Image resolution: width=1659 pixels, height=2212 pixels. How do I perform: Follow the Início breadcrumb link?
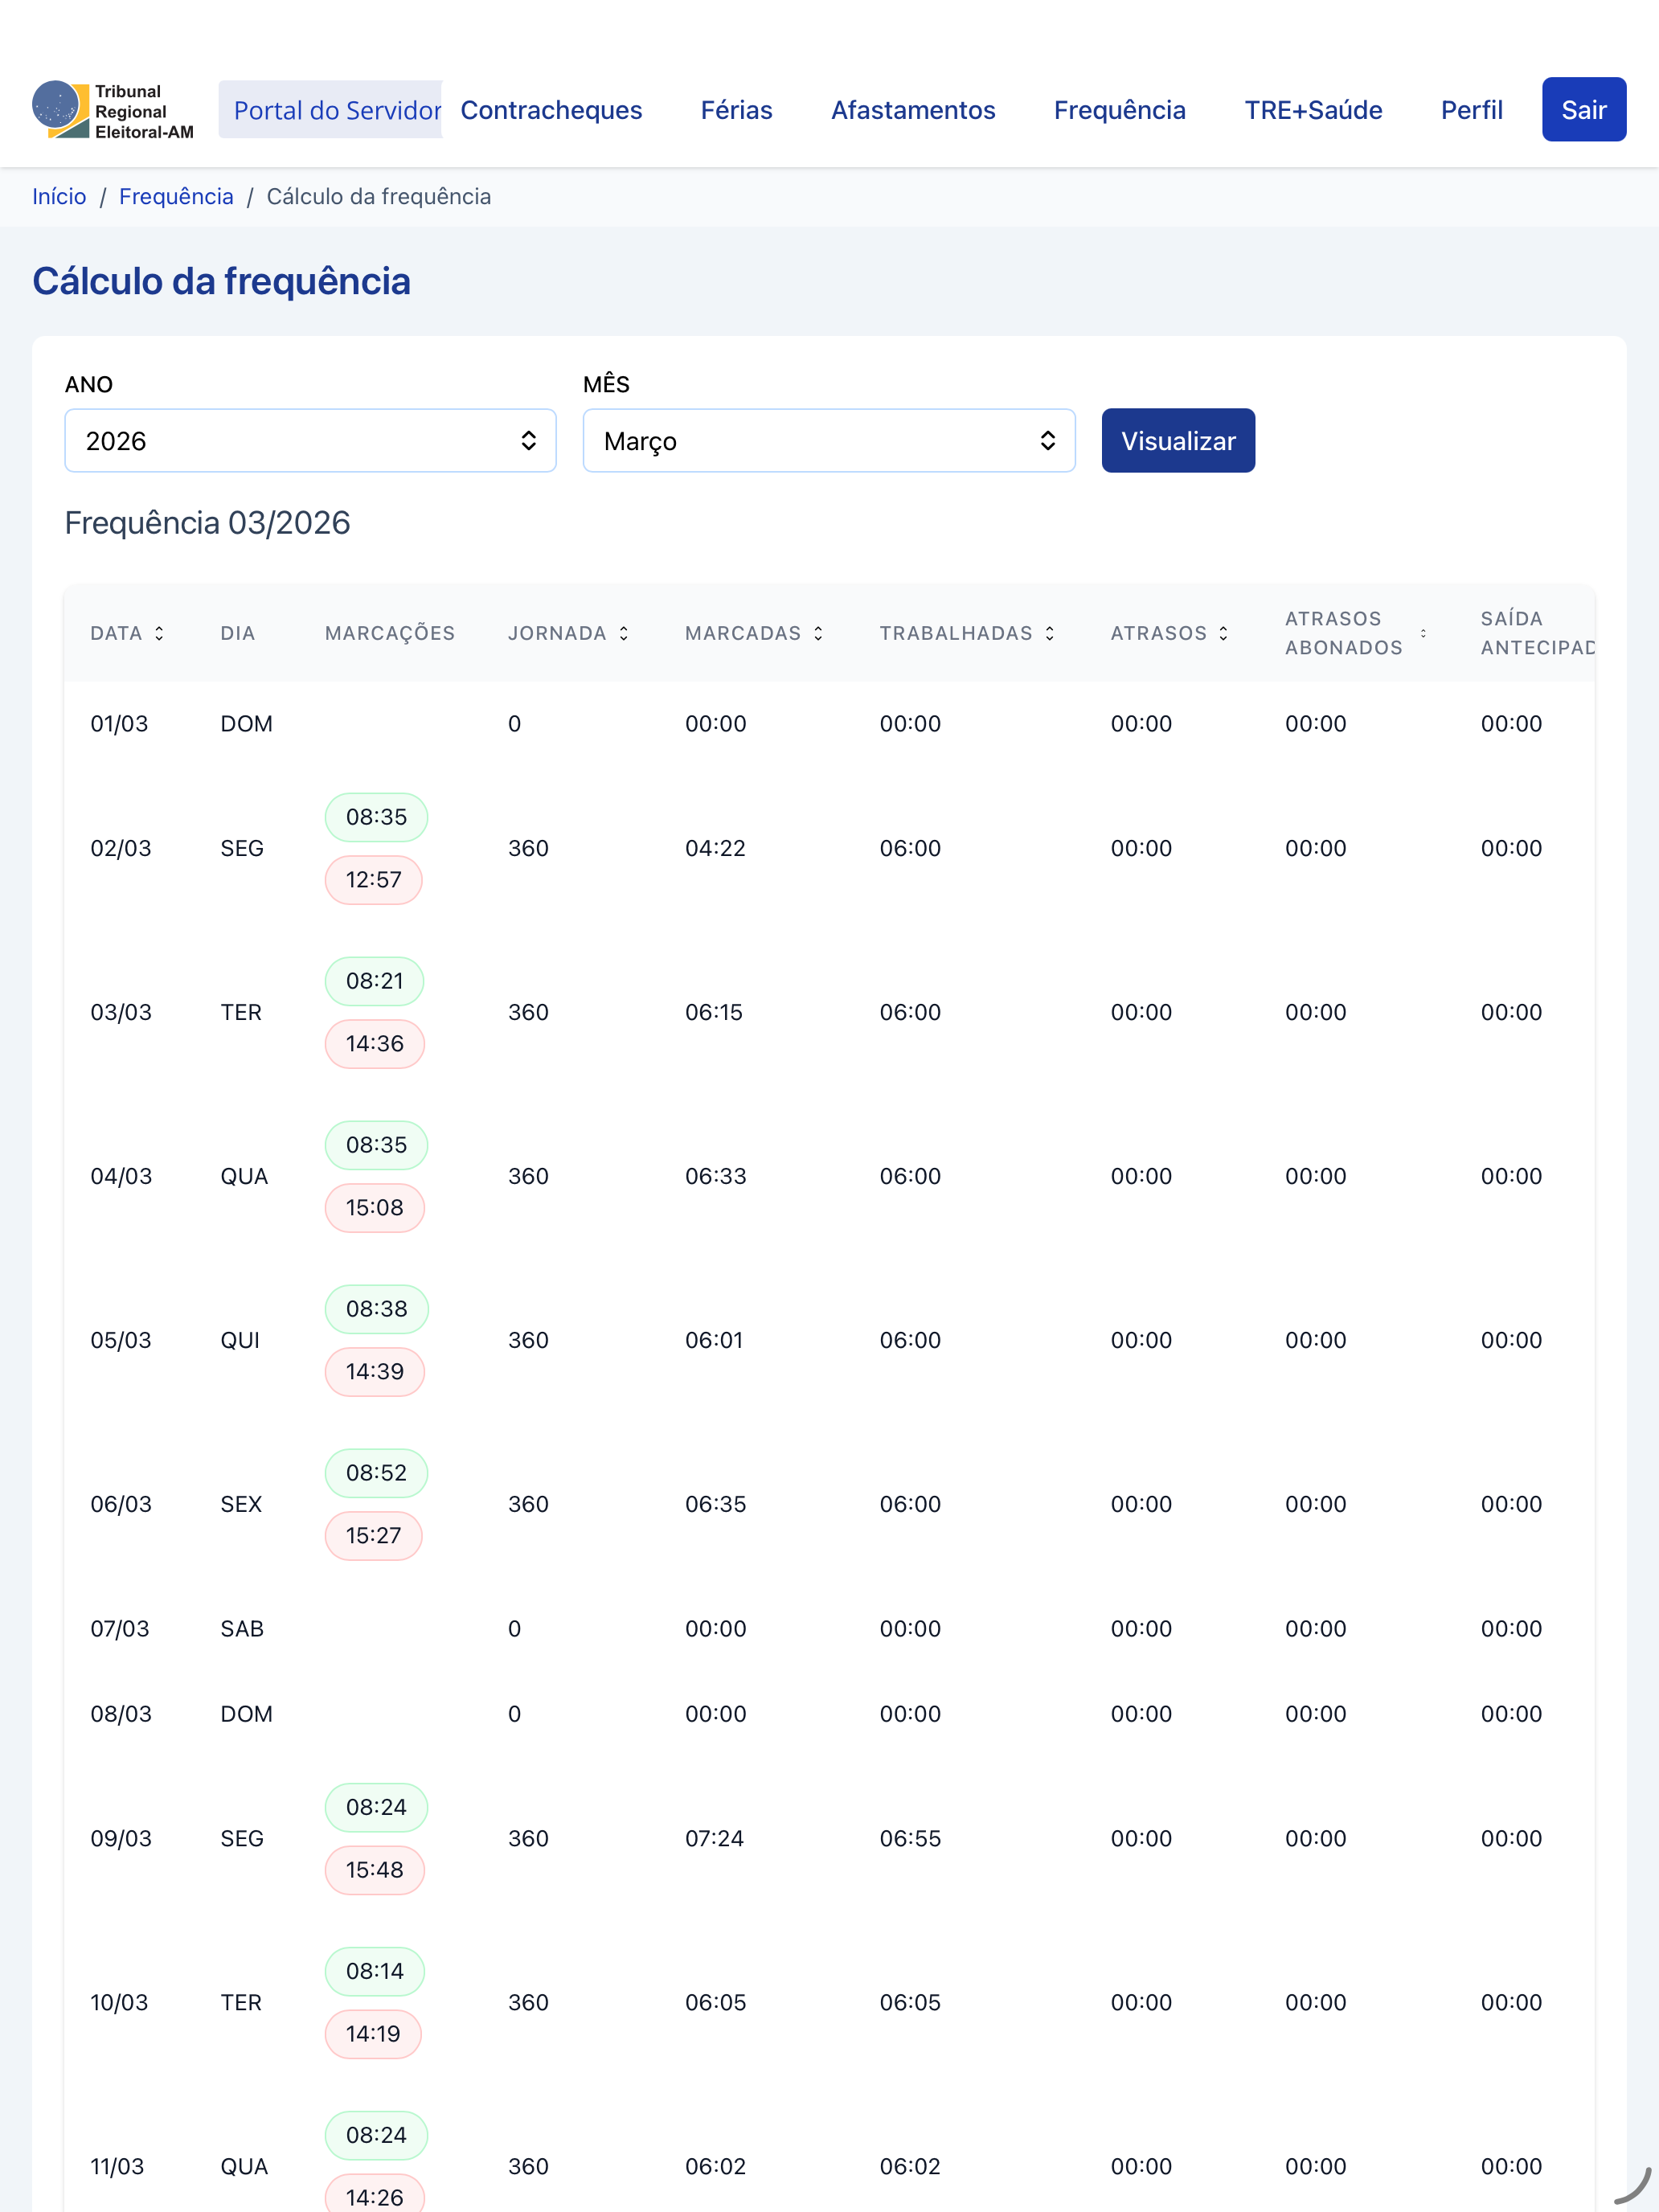tap(59, 197)
